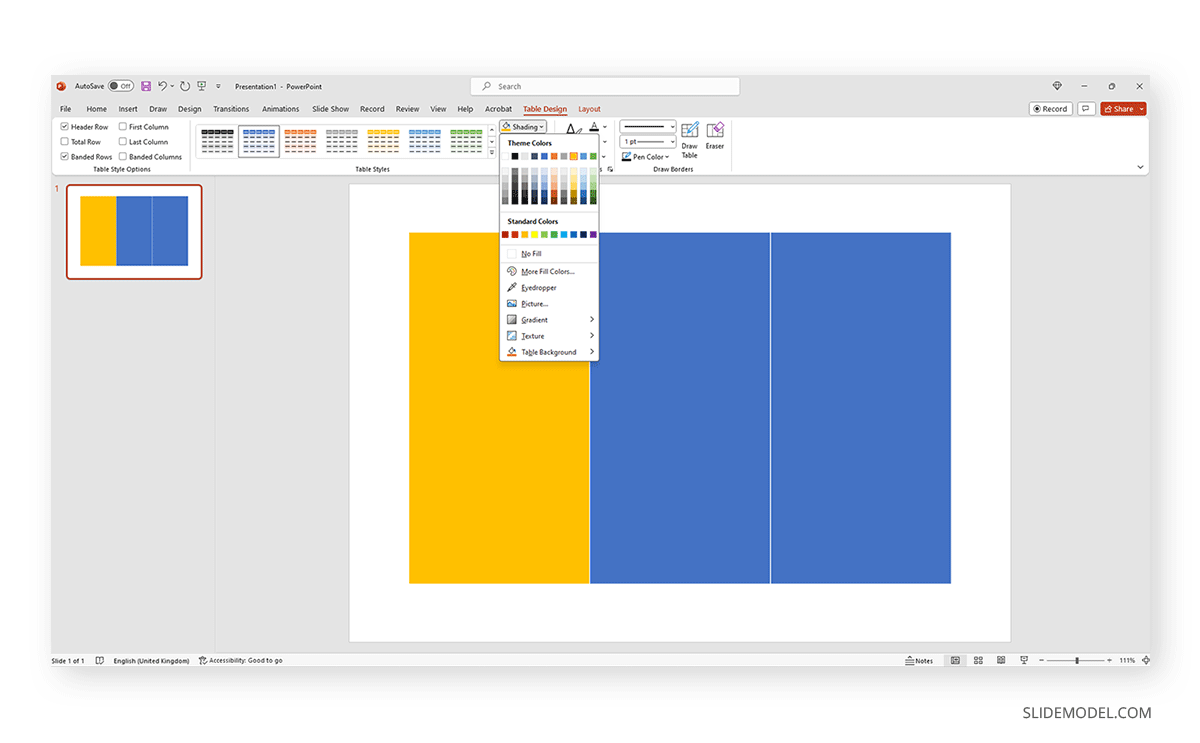Click the 111% zoom level
Viewport: 1200px width, 743px height.
[x=1127, y=661]
